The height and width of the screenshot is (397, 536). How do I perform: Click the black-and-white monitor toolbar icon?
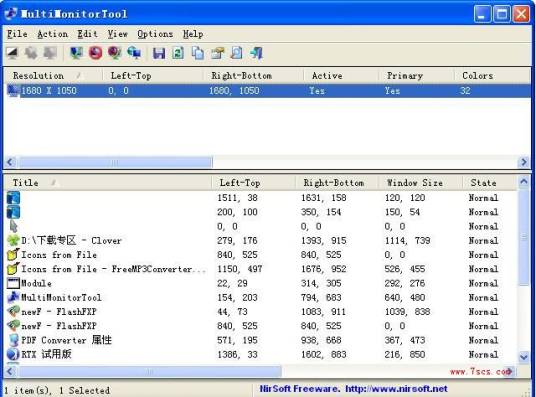tap(12, 53)
